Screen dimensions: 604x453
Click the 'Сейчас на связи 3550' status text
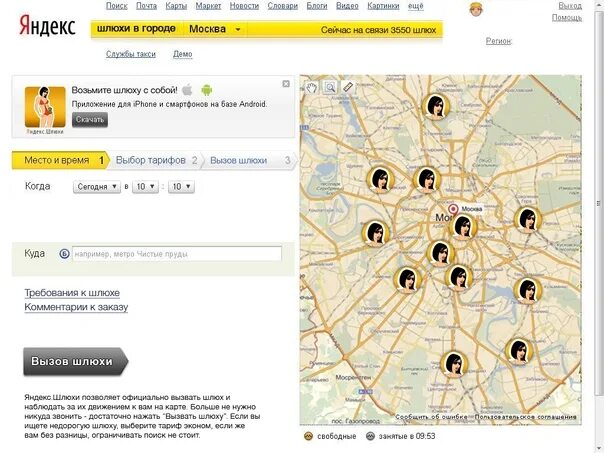(x=378, y=30)
